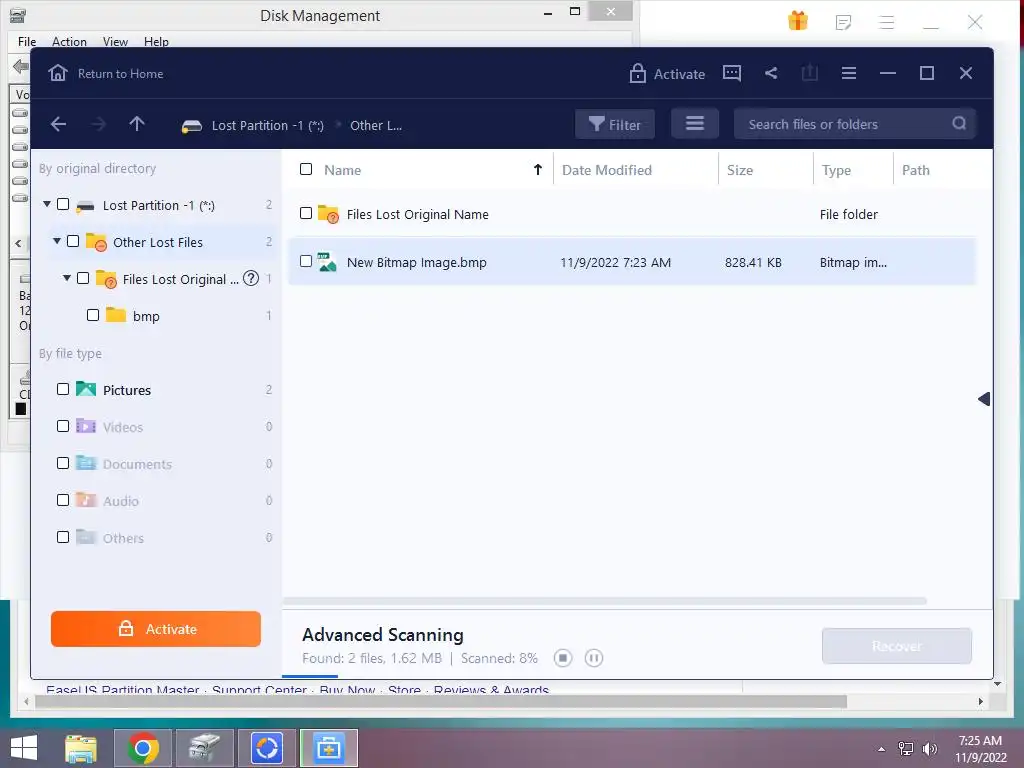The width and height of the screenshot is (1024, 768).
Task: Click the name sort arrow in Name column
Action: [x=537, y=170]
